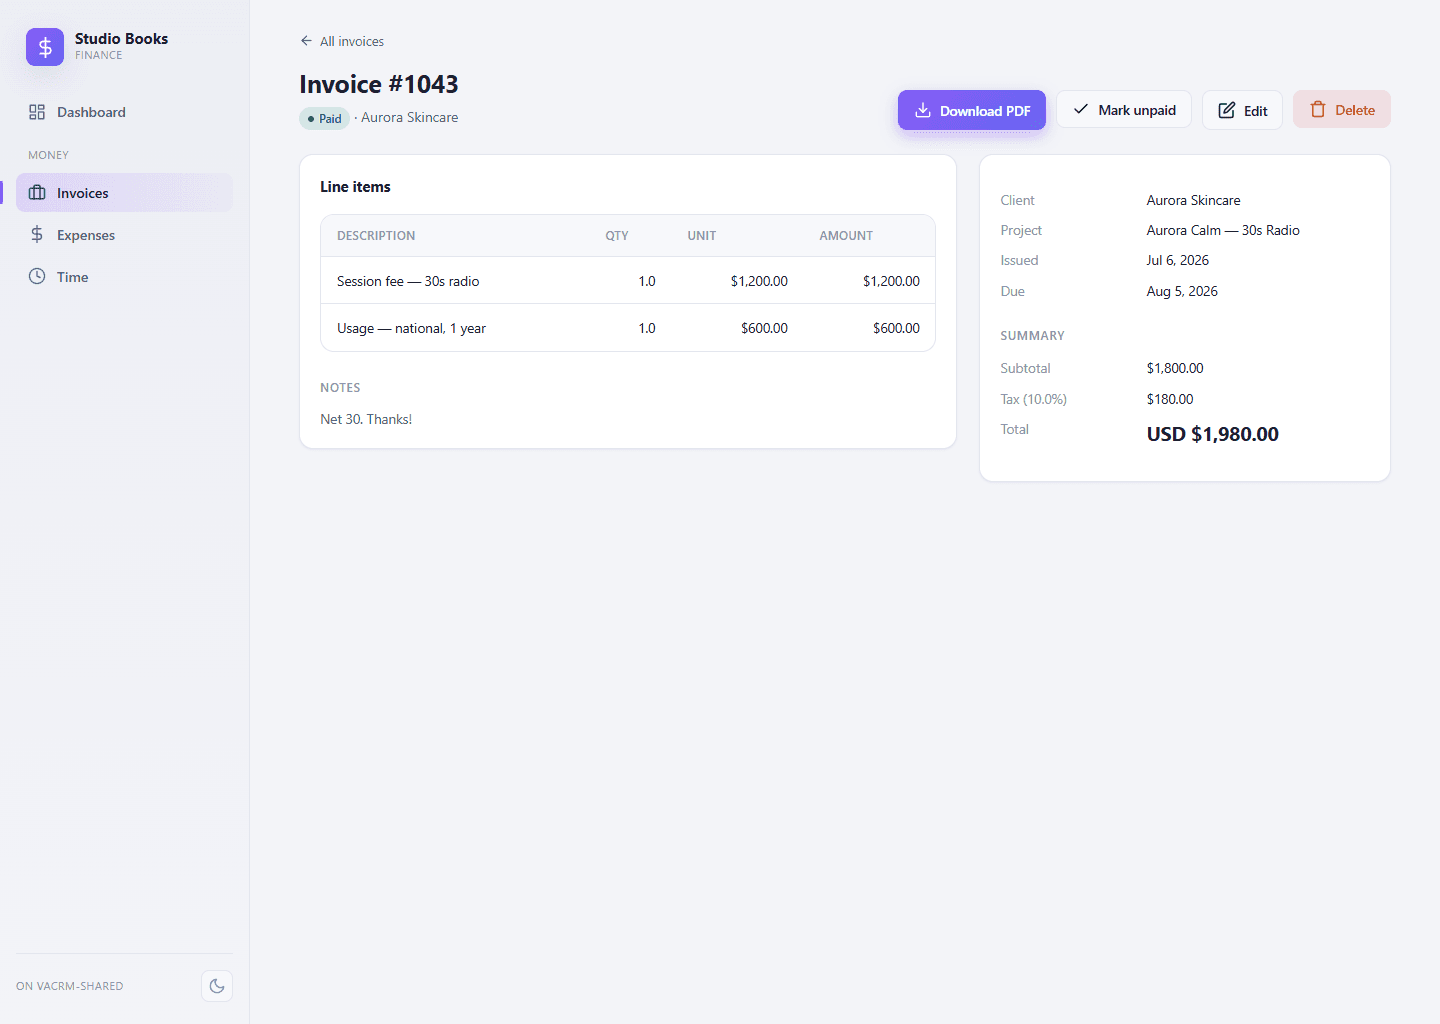Image resolution: width=1440 pixels, height=1024 pixels.
Task: Mark invoice as unpaid
Action: coord(1124,110)
